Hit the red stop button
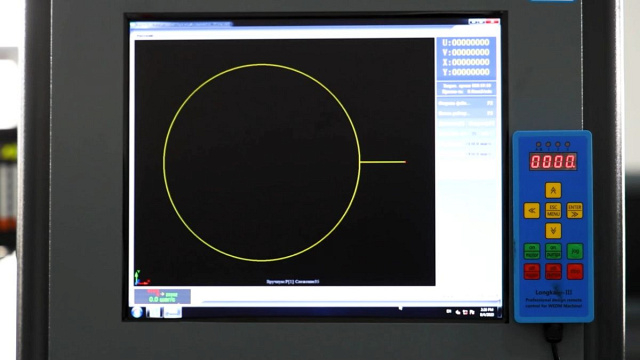The image size is (640, 360). (x=575, y=271)
